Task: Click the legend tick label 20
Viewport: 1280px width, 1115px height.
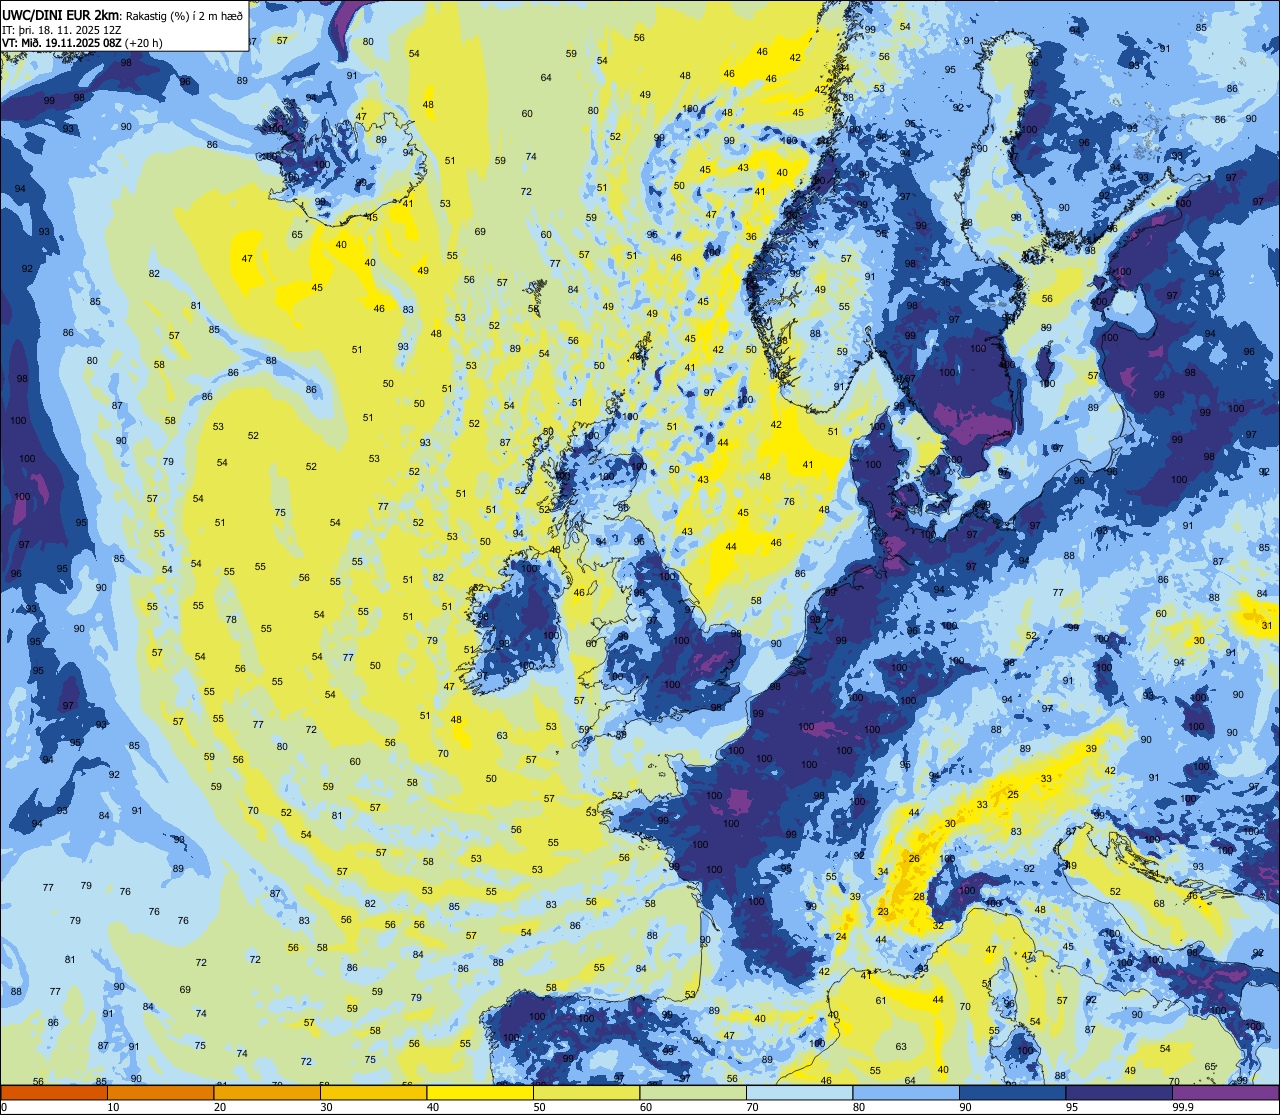Action: coord(220,1107)
